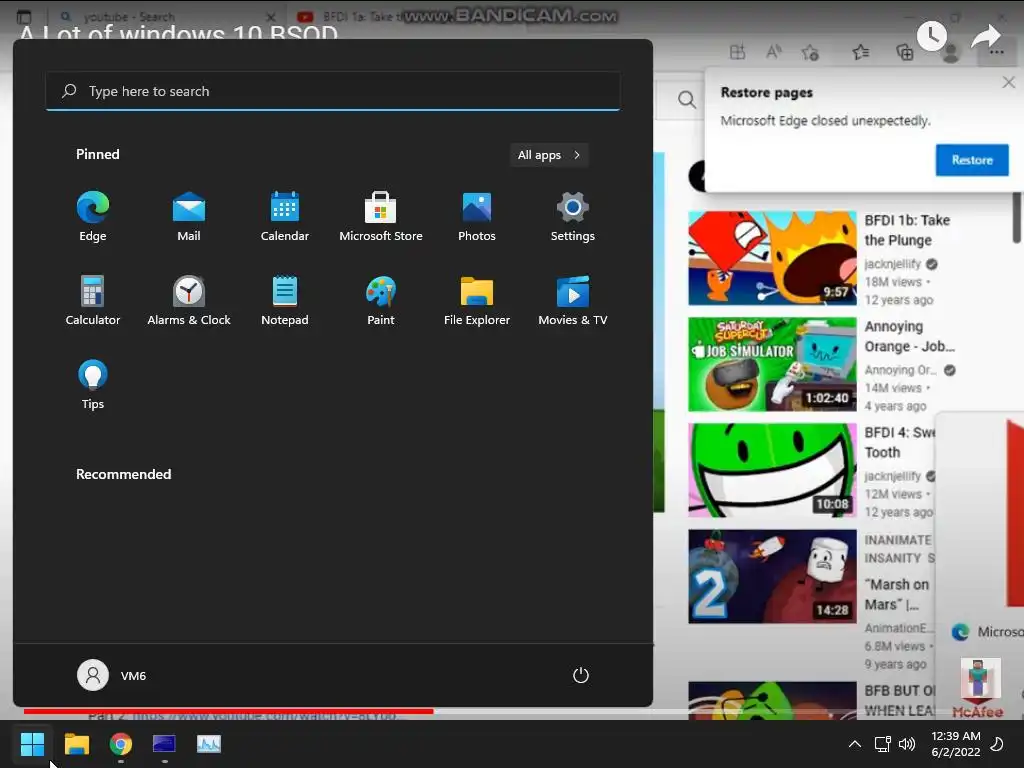Click the Watch later clock icon
The height and width of the screenshot is (768, 1024).
pyautogui.click(x=931, y=35)
